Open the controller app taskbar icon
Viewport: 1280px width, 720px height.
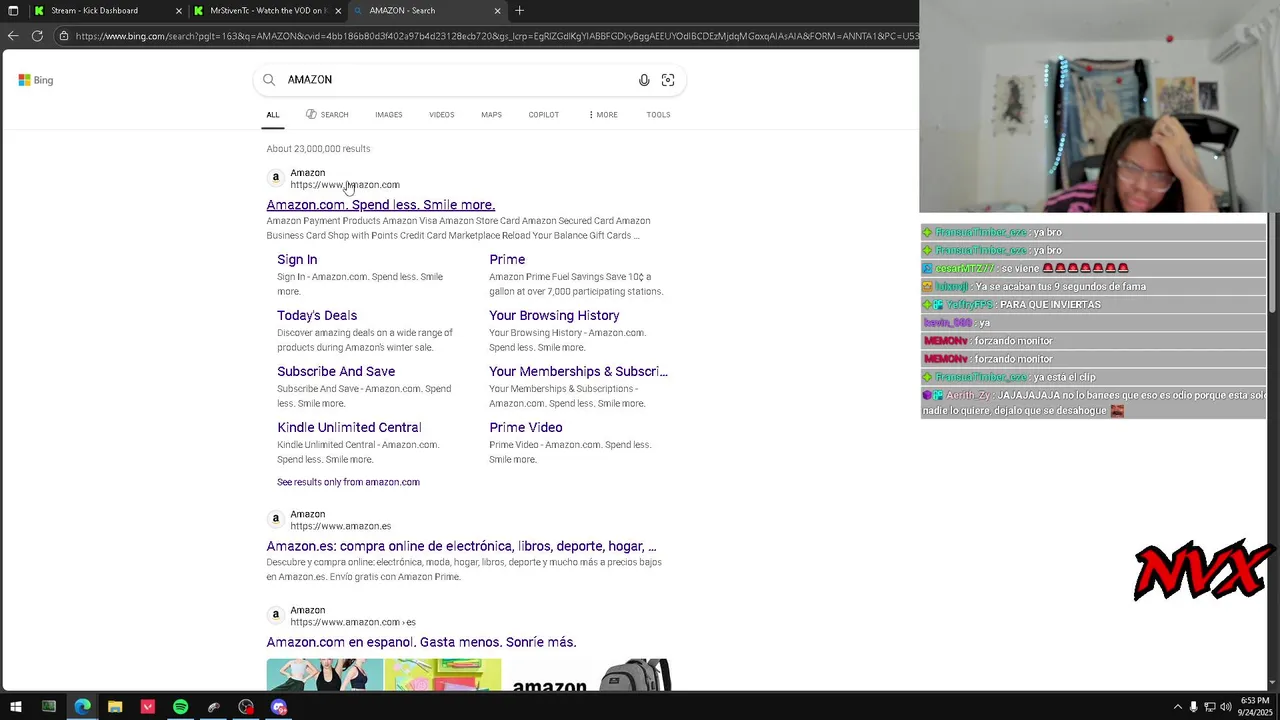[213, 707]
